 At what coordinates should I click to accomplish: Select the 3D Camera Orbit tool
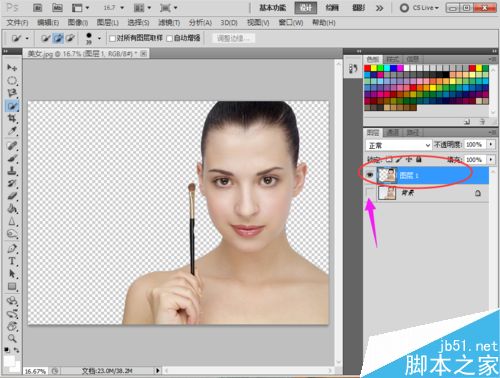(12, 314)
